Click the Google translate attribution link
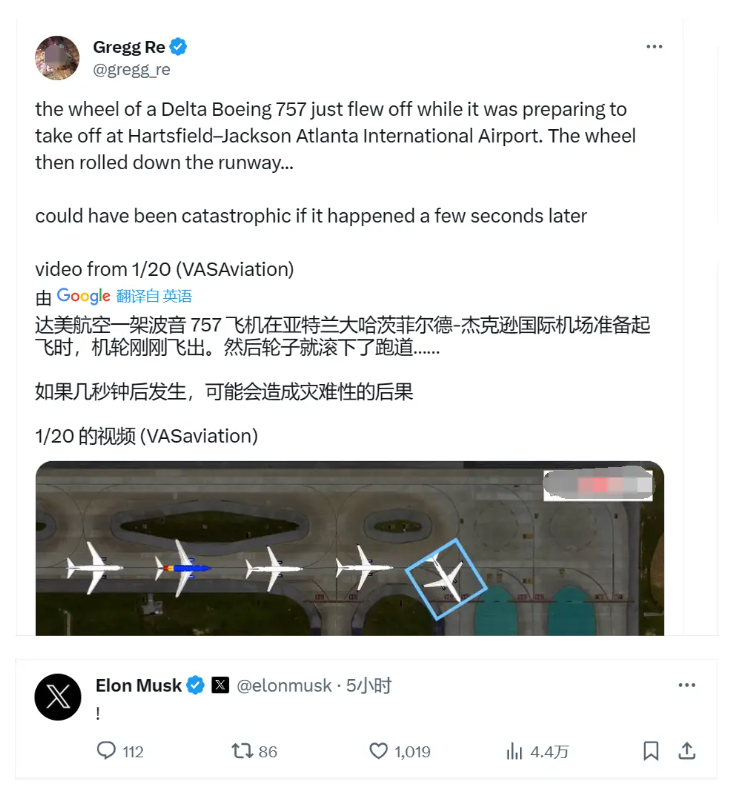The width and height of the screenshot is (740, 788). pyautogui.click(x=124, y=296)
